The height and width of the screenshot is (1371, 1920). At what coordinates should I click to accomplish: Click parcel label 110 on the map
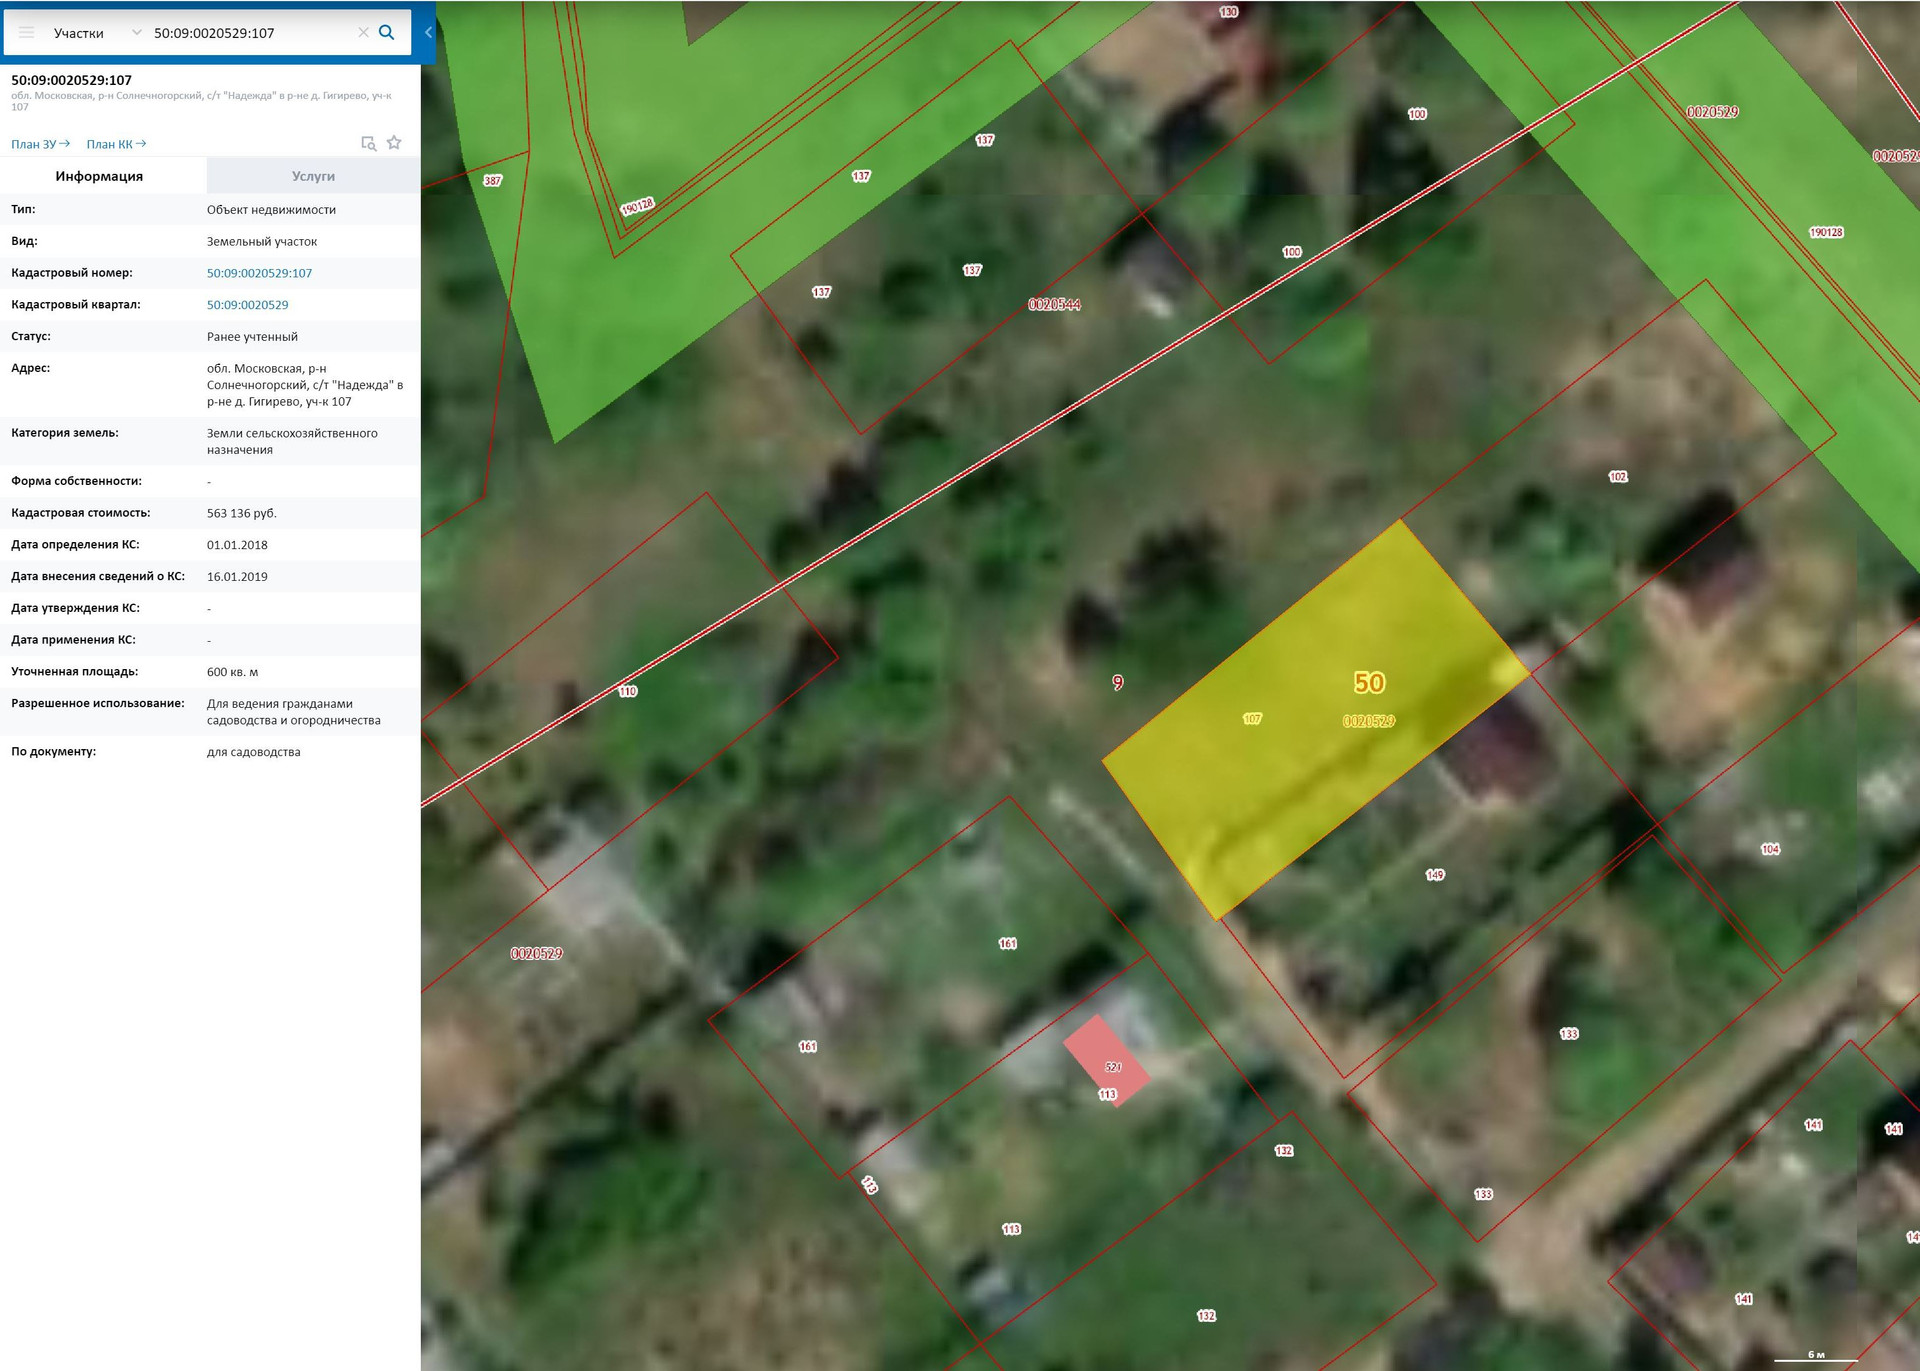[x=628, y=692]
